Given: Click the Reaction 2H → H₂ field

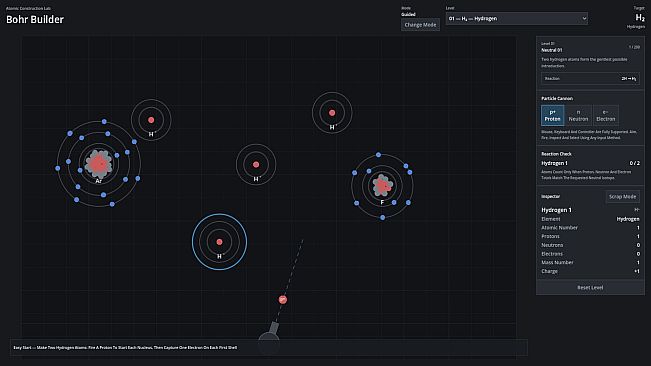Looking at the screenshot, I should coord(590,78).
